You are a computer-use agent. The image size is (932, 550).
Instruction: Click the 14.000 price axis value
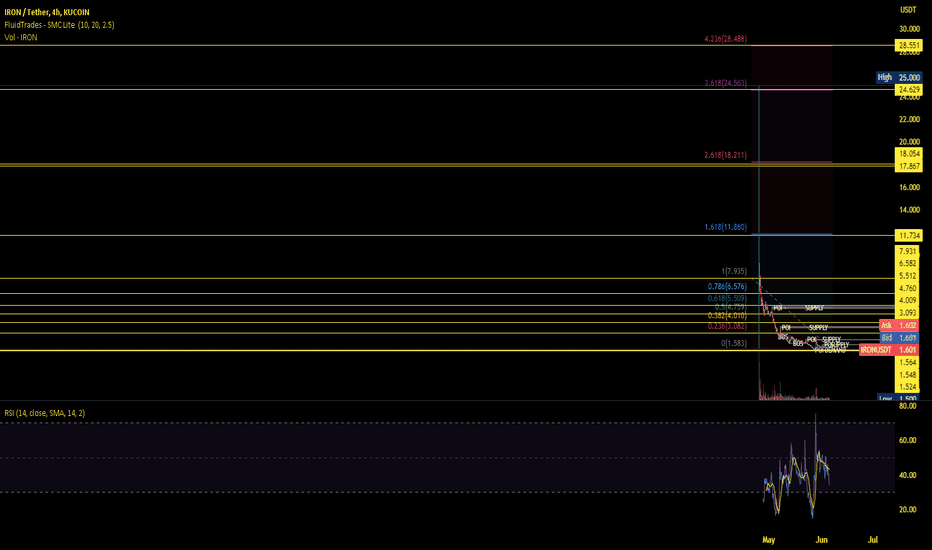pyautogui.click(x=909, y=210)
